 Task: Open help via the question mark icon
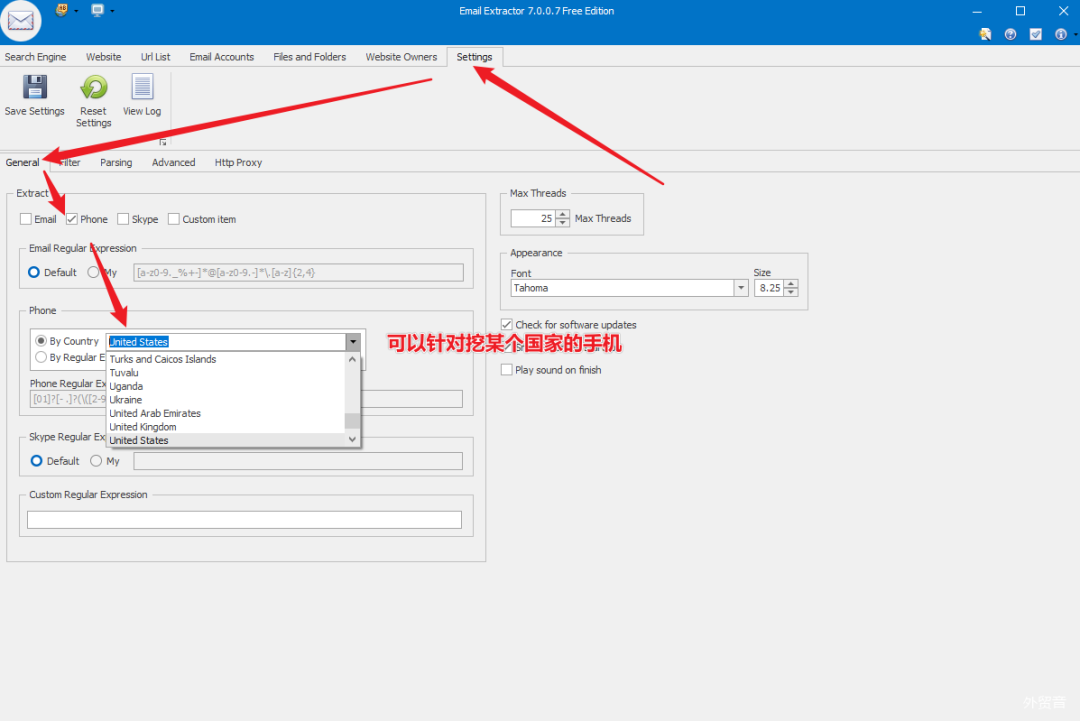(x=1010, y=34)
